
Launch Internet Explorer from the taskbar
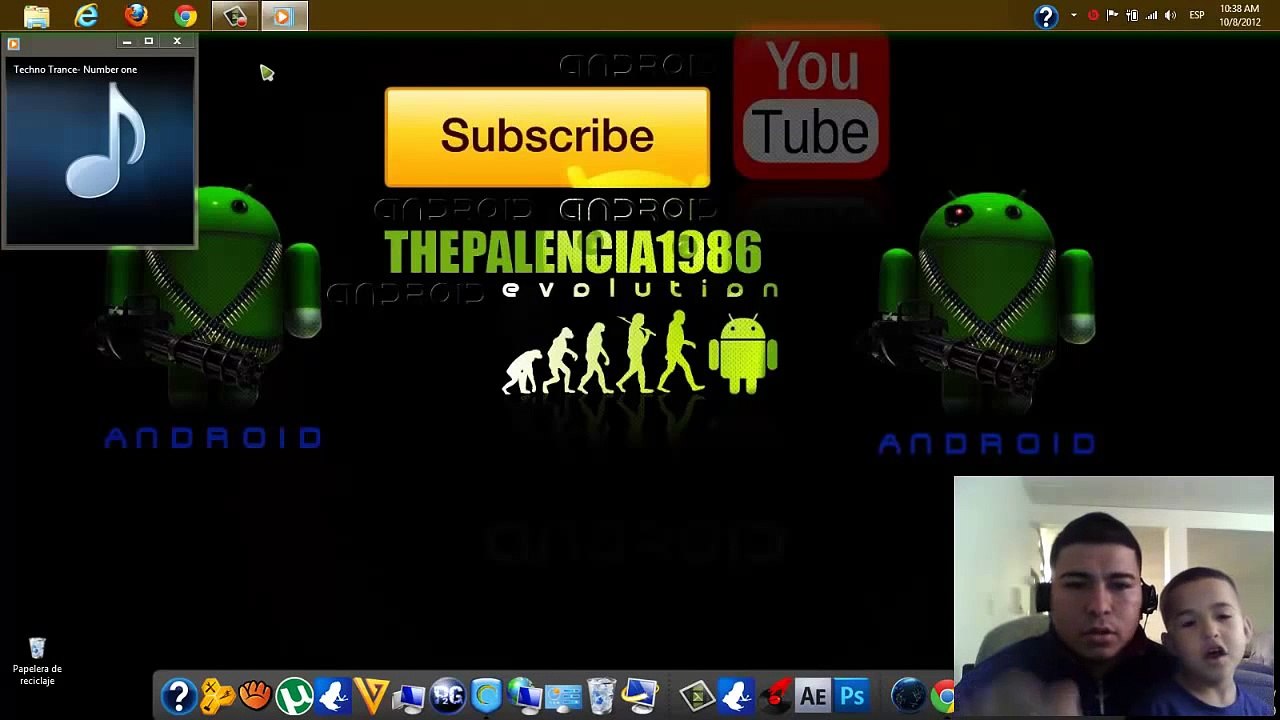pos(87,16)
